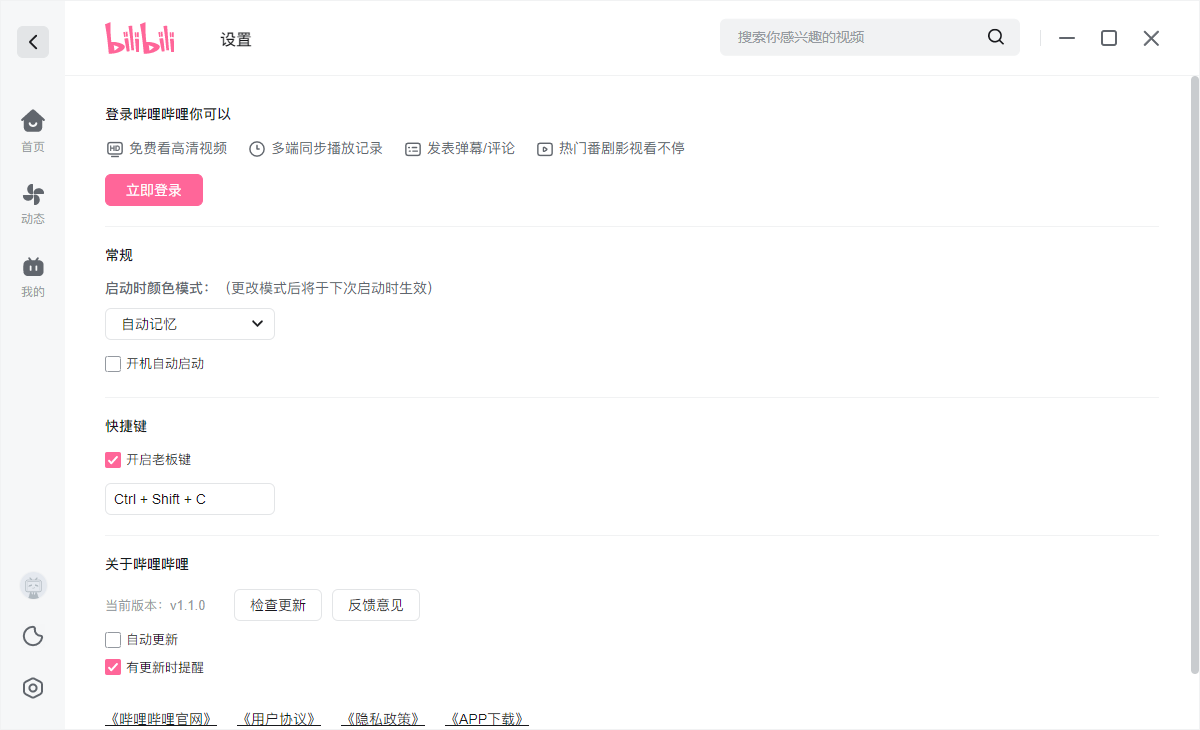Open the 《用户协议》 link
Viewport: 1200px width, 730px height.
pyautogui.click(x=278, y=718)
